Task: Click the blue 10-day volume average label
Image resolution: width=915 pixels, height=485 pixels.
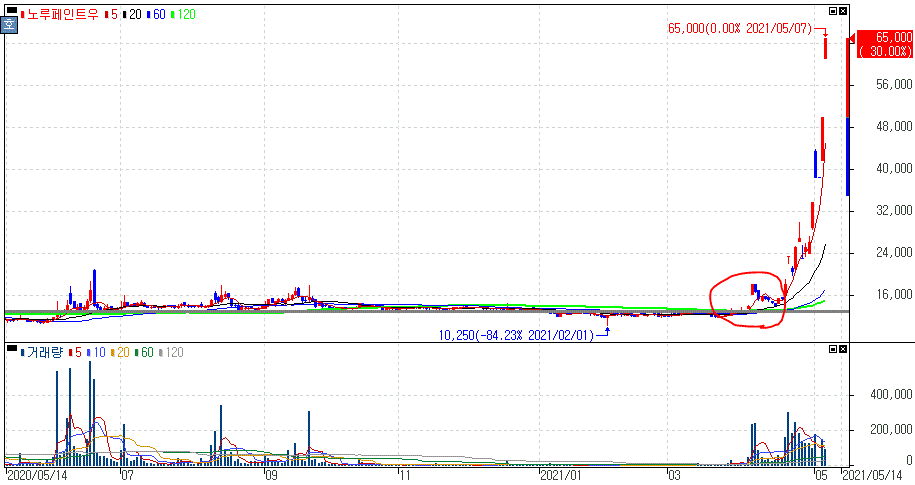Action: click(96, 353)
